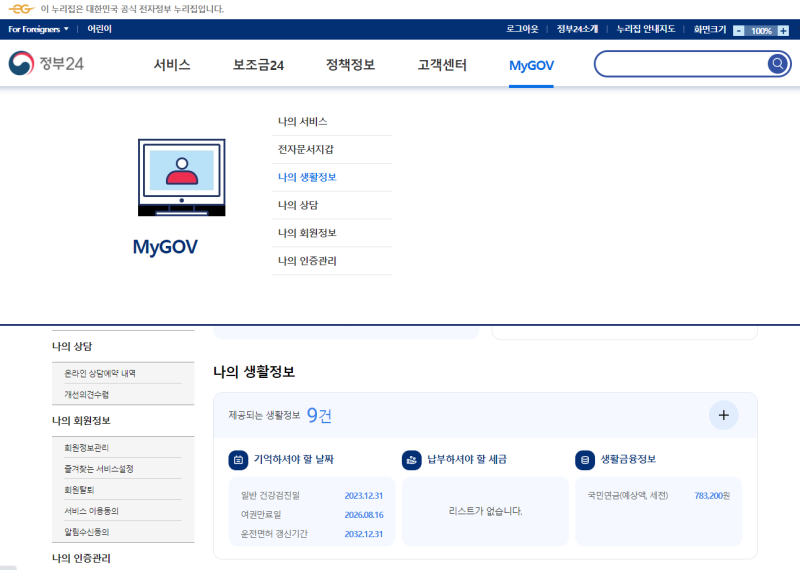Click the calendar icon beside 기억하셔야 할 날짜
This screenshot has width=800, height=570.
click(238, 460)
